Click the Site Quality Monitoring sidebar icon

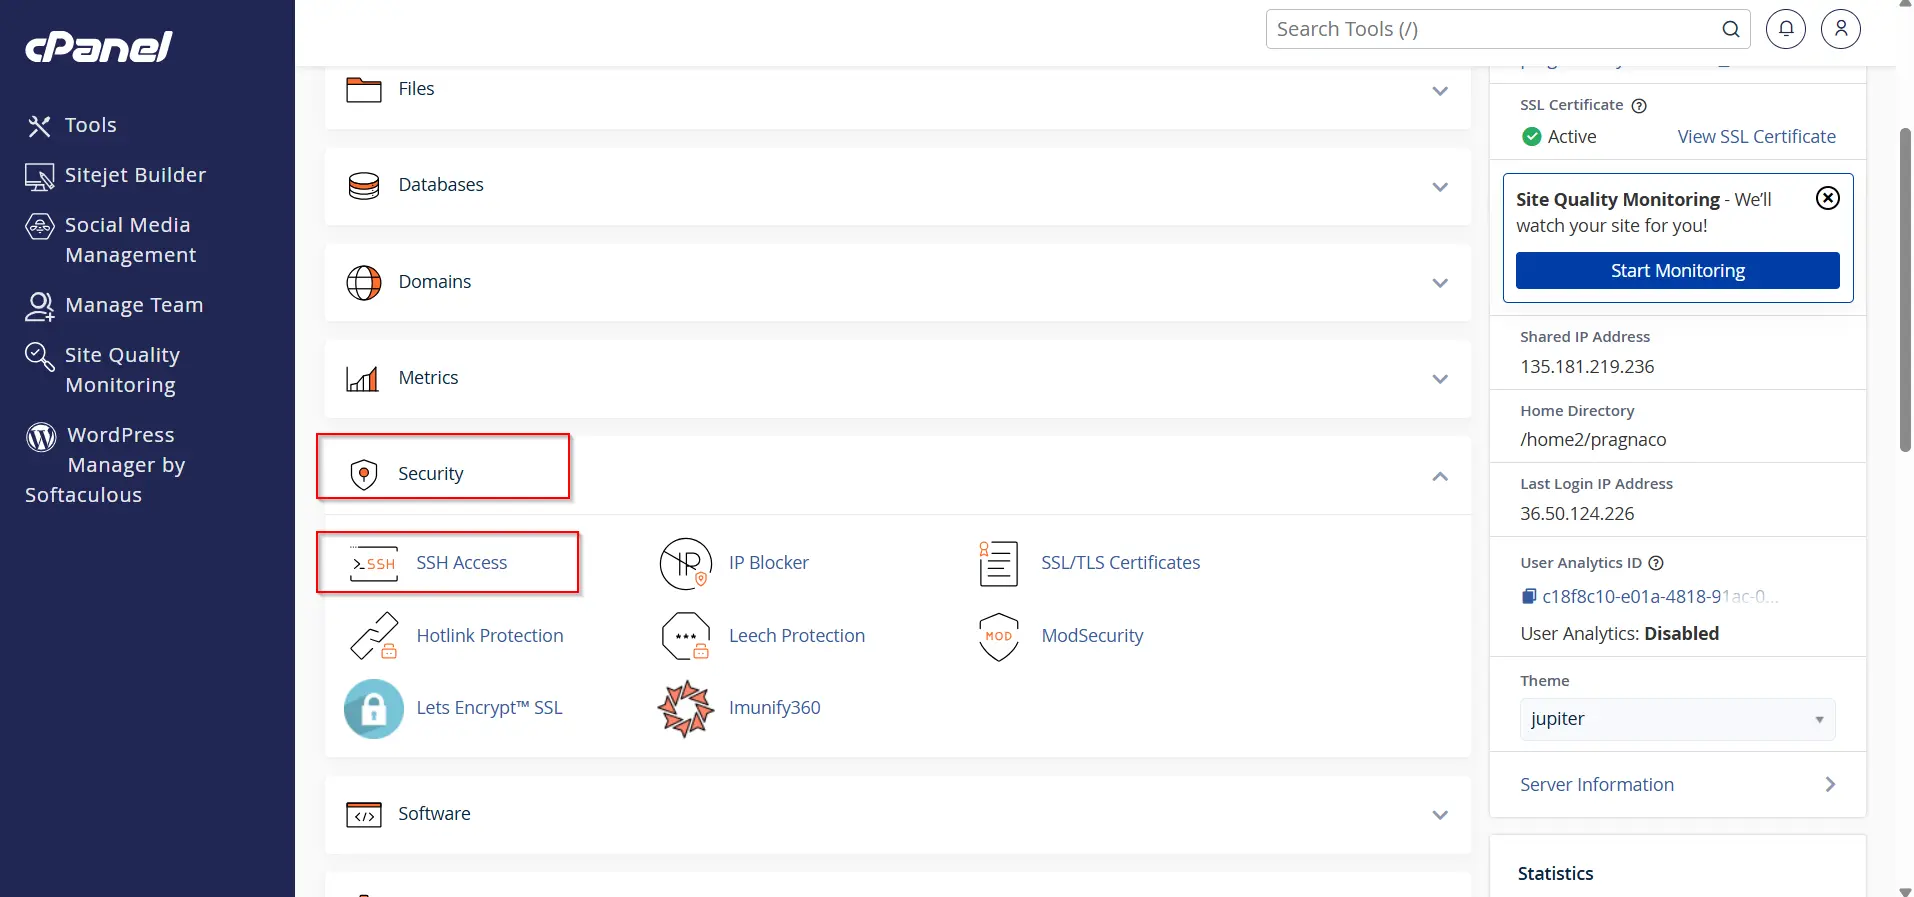(39, 356)
